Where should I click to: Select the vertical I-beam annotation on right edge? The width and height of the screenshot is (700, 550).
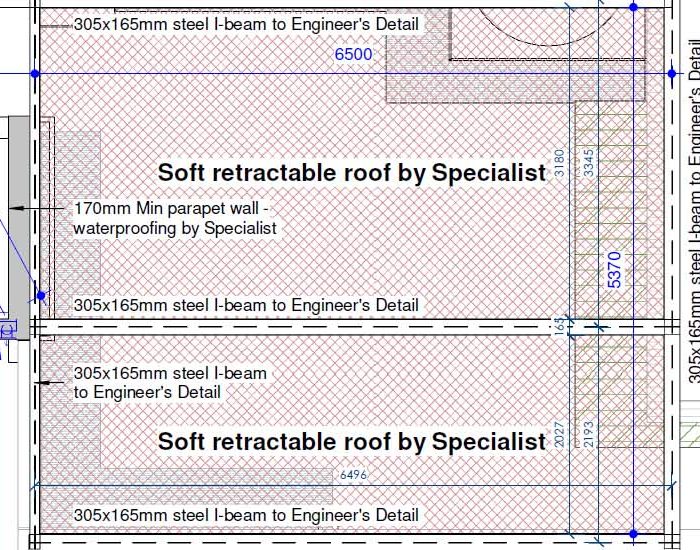pos(693,210)
